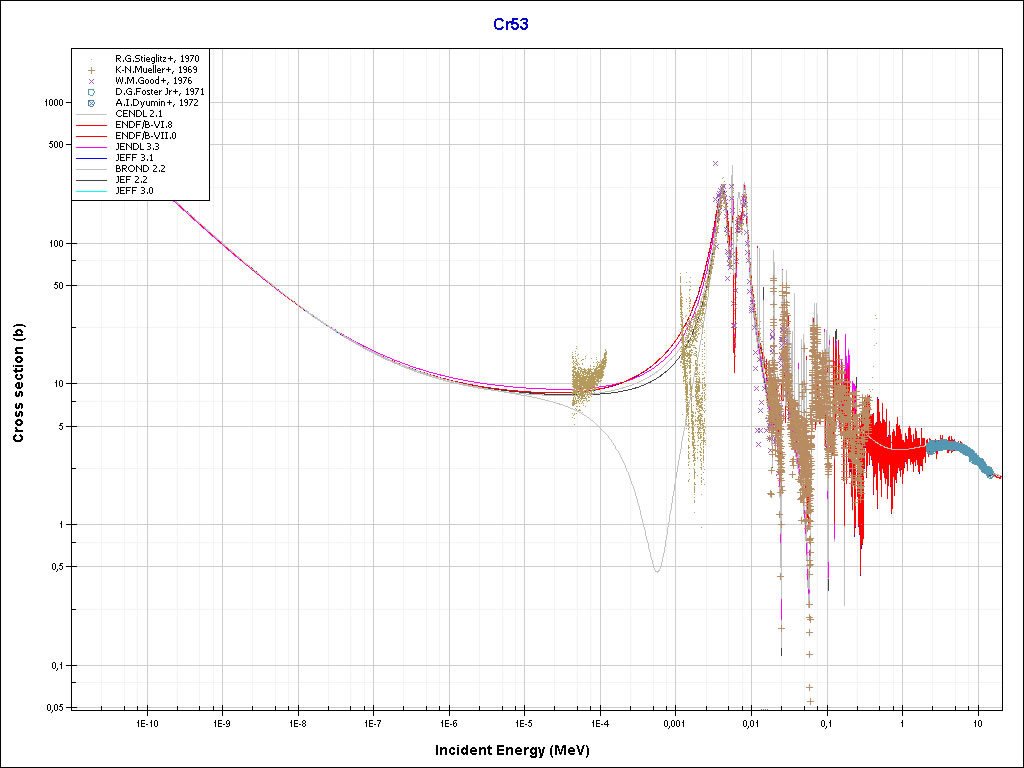Select the JENDL 3.3 magenta line sample
Image resolution: width=1024 pixels, height=768 pixels.
click(91, 147)
